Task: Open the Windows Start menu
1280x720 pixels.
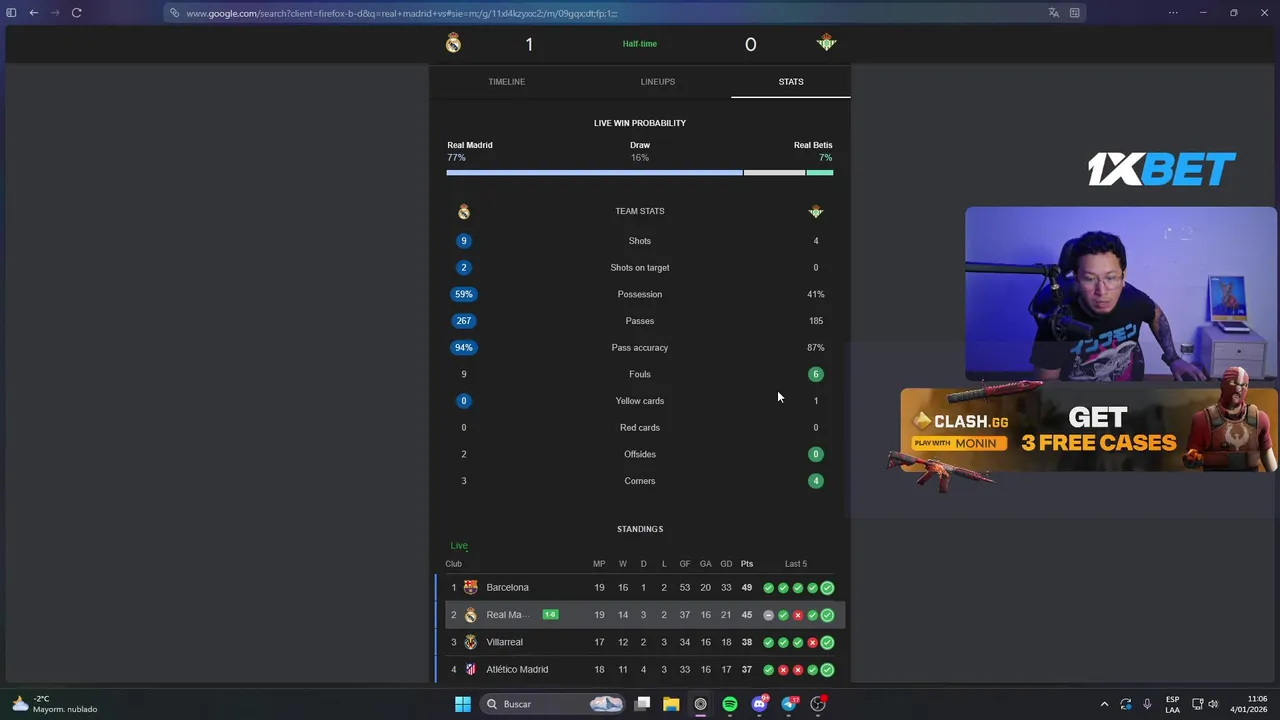Action: 463,704
